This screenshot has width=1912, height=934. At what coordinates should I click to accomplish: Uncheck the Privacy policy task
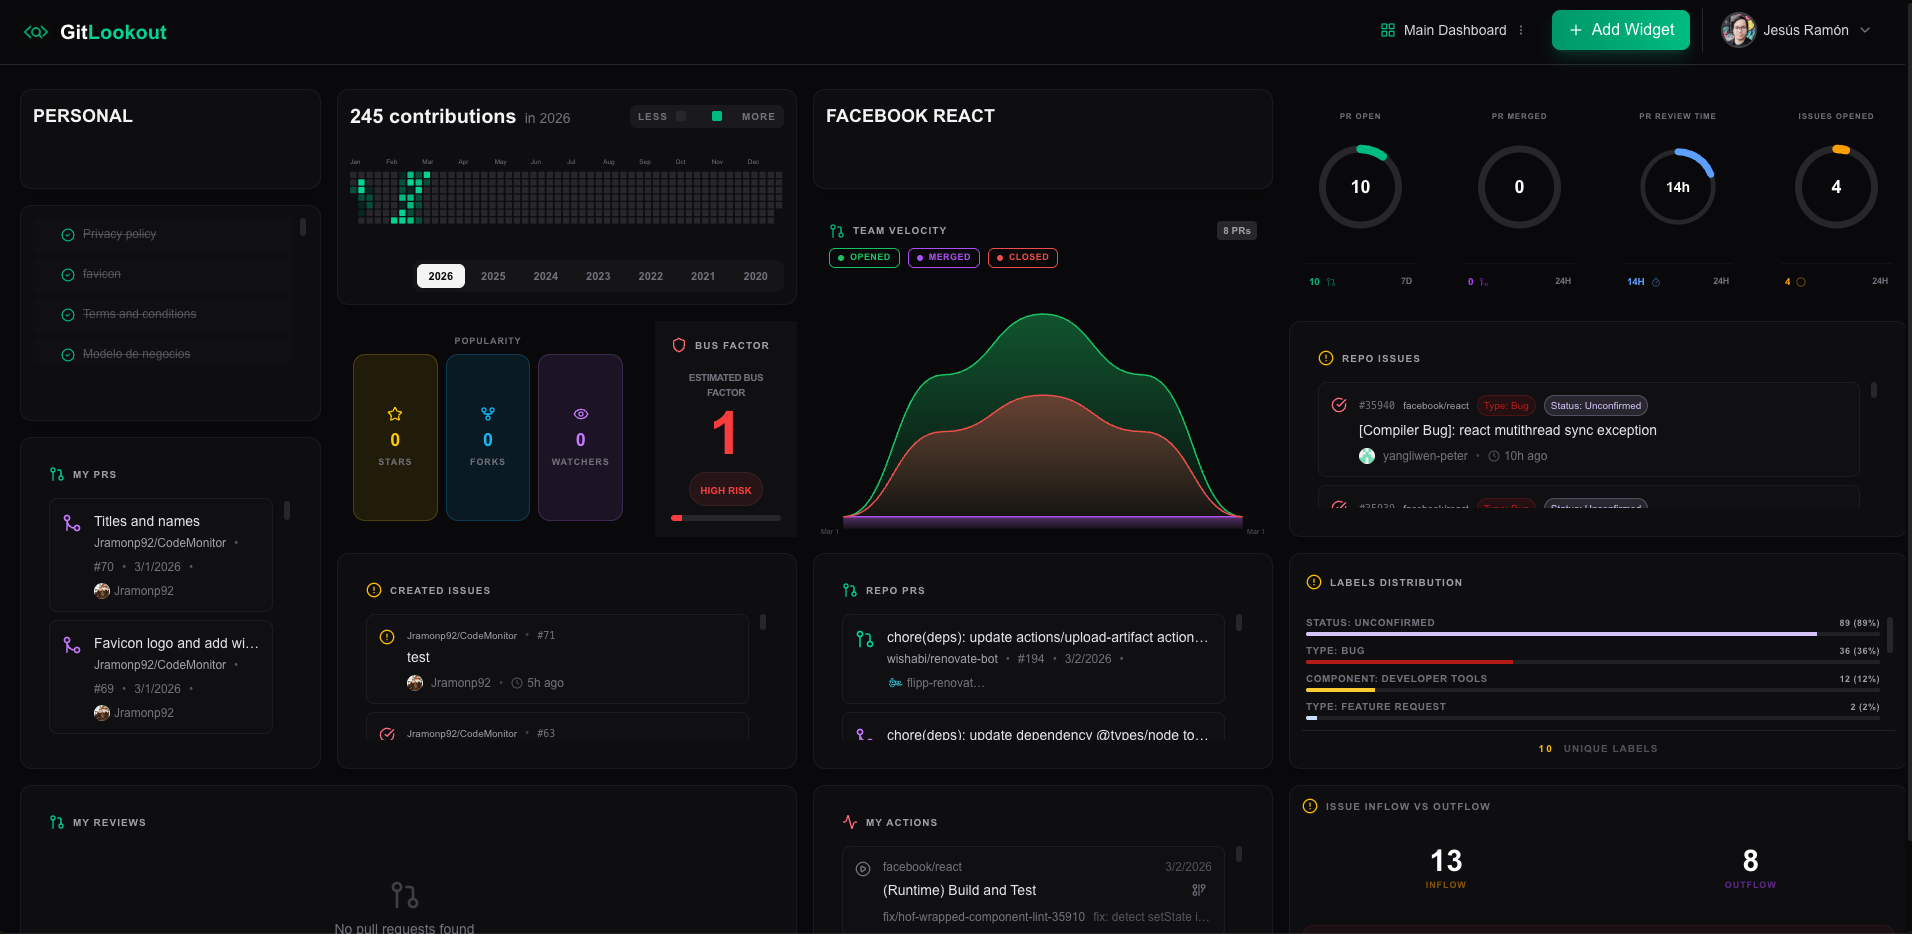[x=68, y=235]
